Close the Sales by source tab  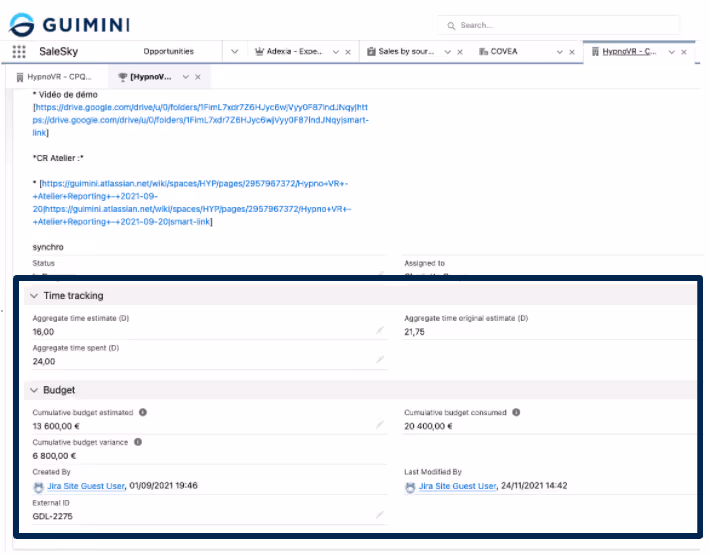pos(460,52)
